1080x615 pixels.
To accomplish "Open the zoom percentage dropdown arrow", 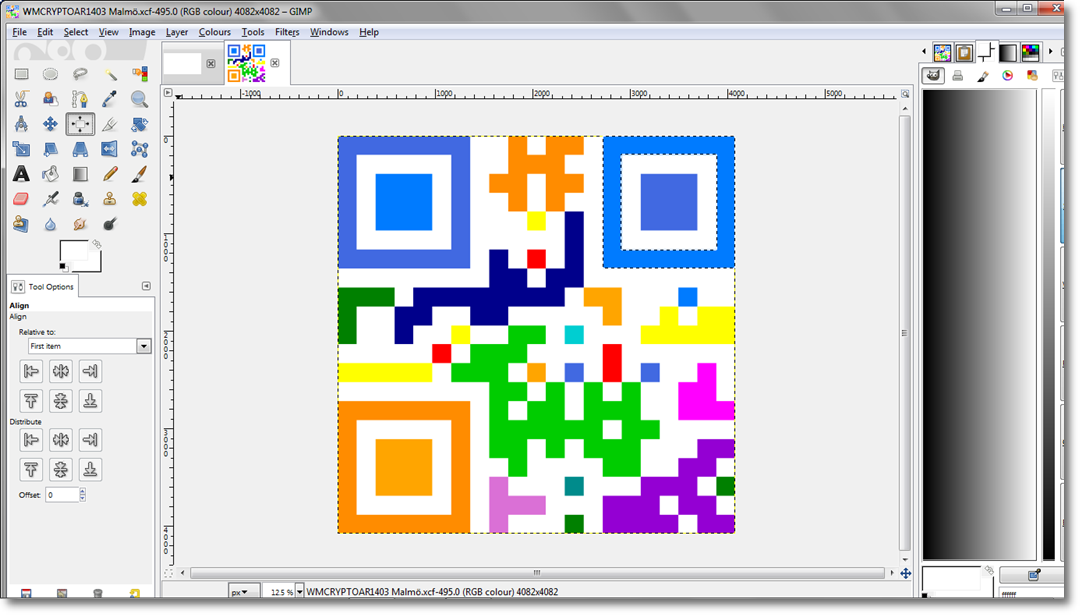I will pos(300,592).
